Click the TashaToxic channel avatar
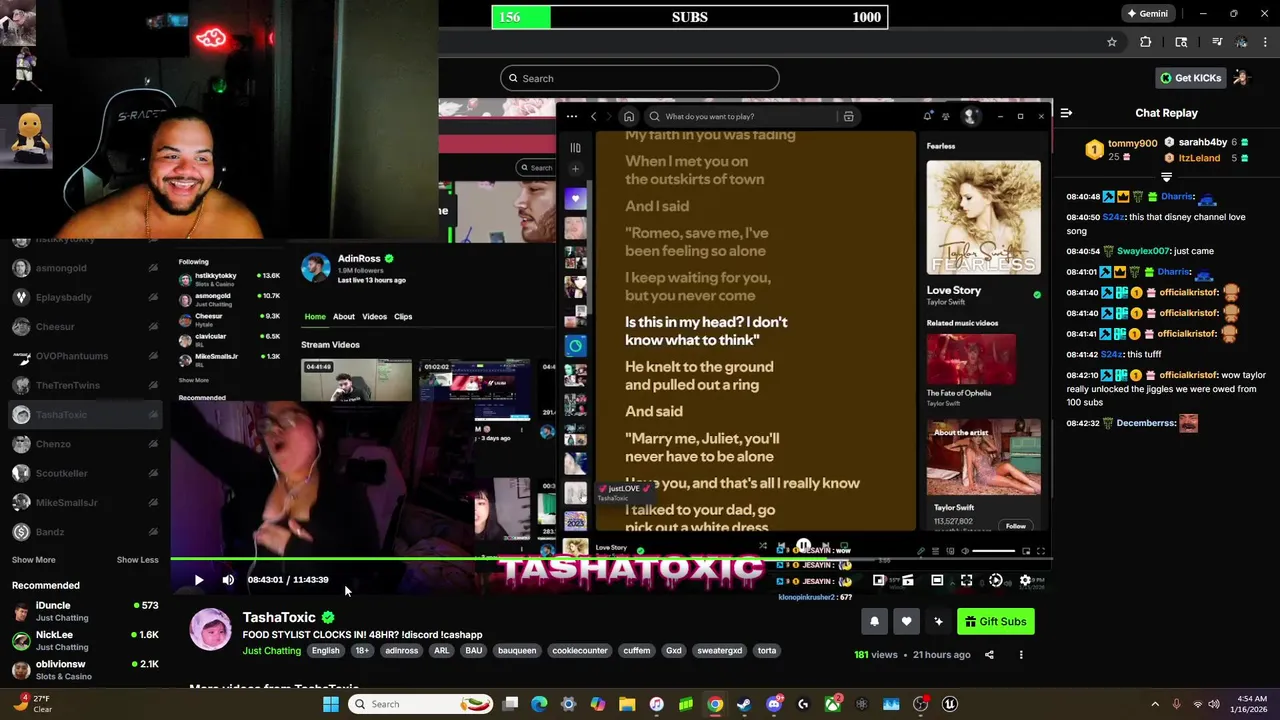Screen dimensions: 1280x720 (211, 630)
